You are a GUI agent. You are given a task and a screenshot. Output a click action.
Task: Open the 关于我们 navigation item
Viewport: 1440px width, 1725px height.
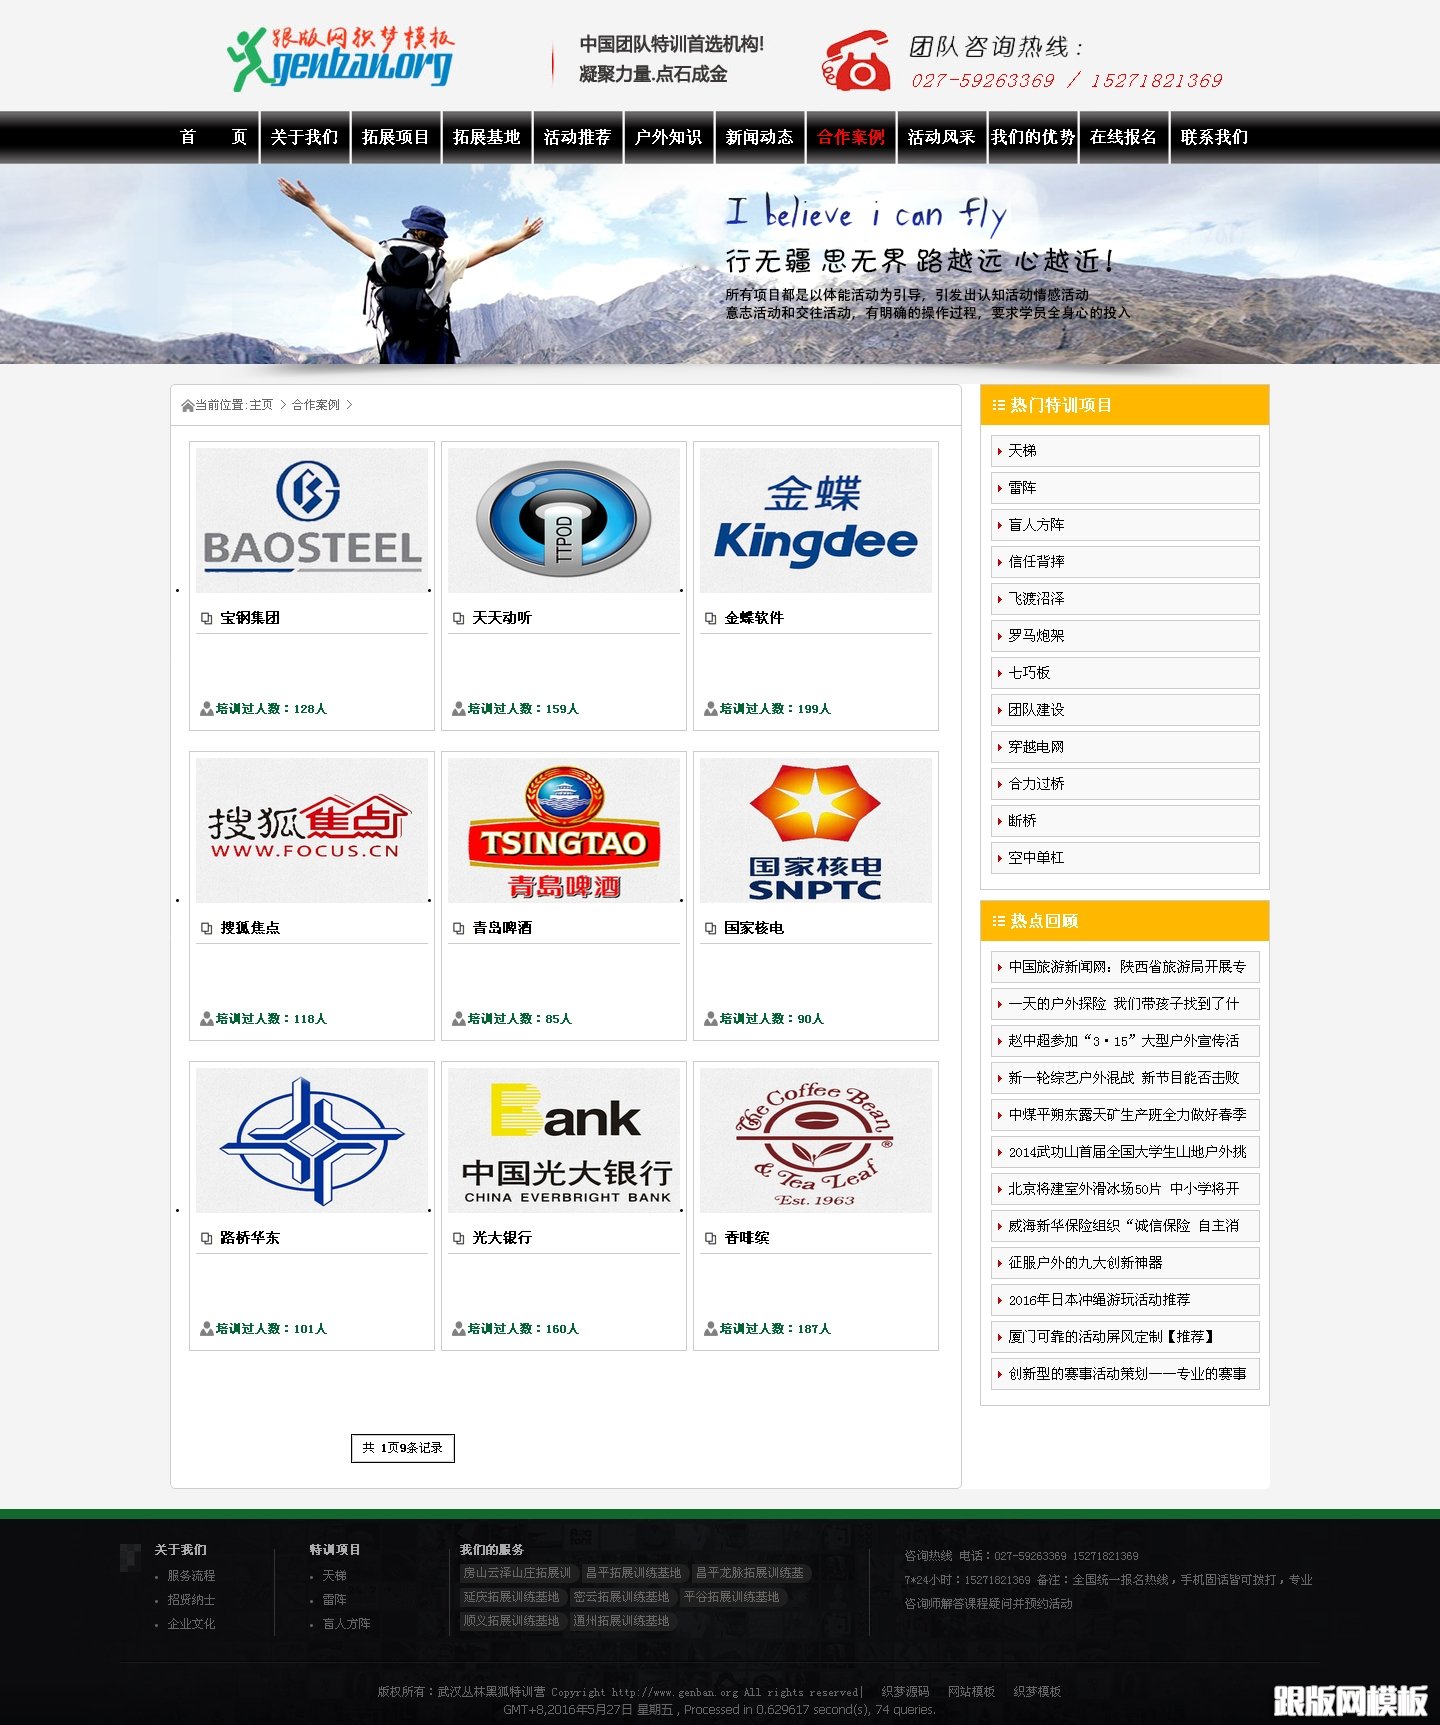tap(305, 137)
